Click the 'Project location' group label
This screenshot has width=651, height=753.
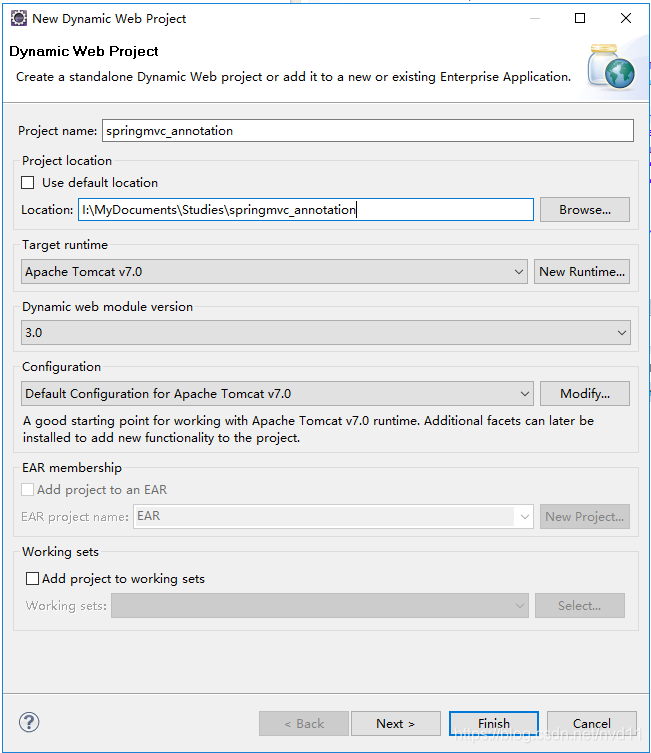(x=67, y=160)
